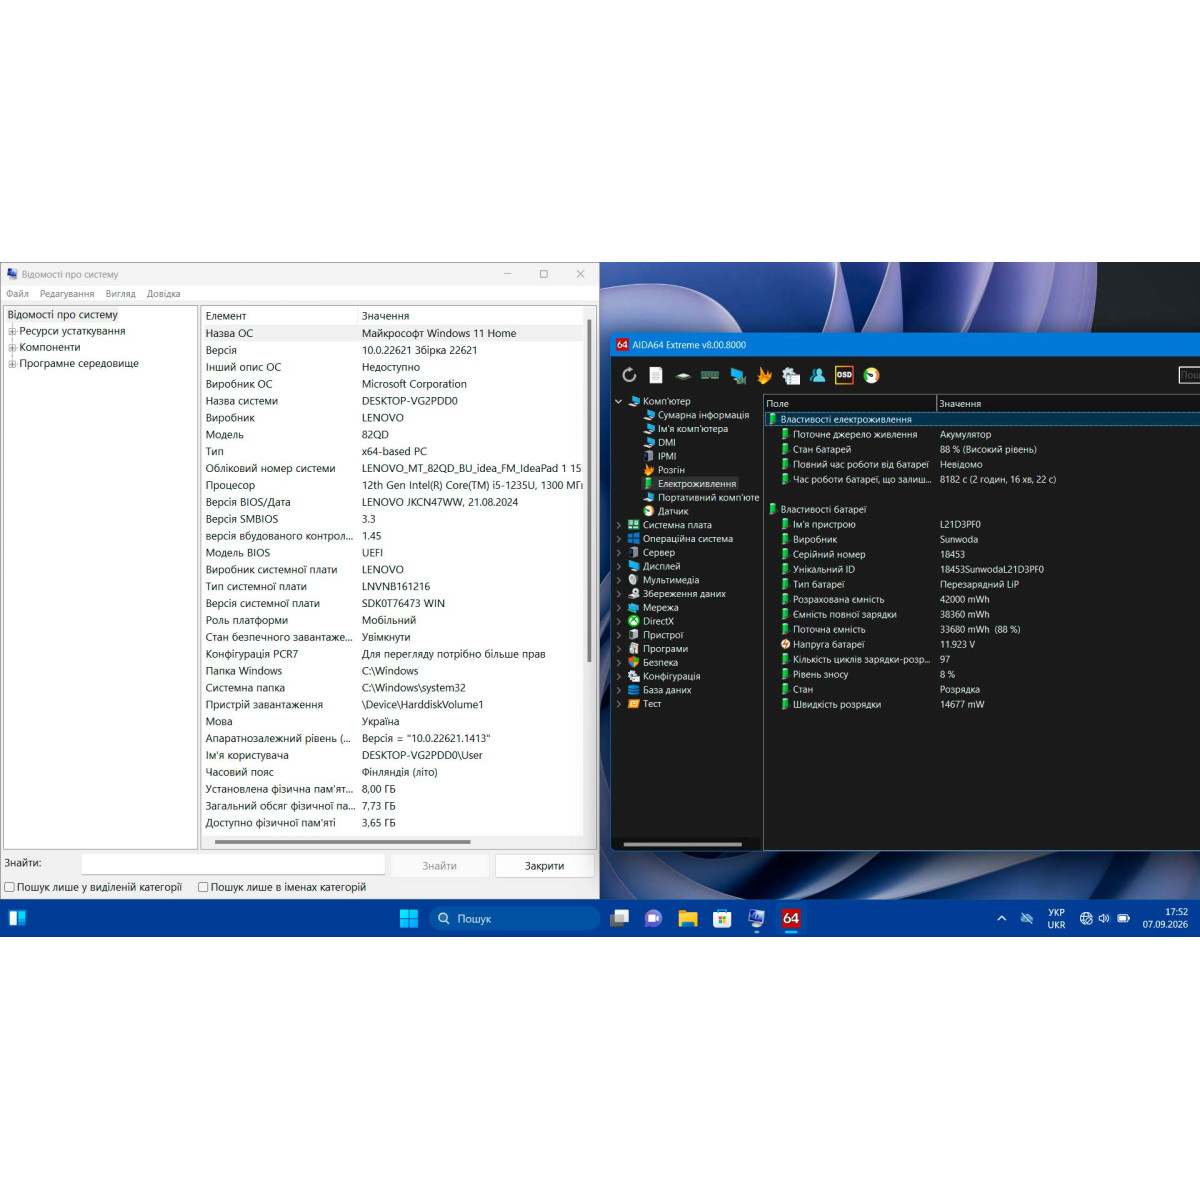Click the Значення column header in AIDA64
Image resolution: width=1200 pixels, height=1200 pixels.
click(1068, 403)
